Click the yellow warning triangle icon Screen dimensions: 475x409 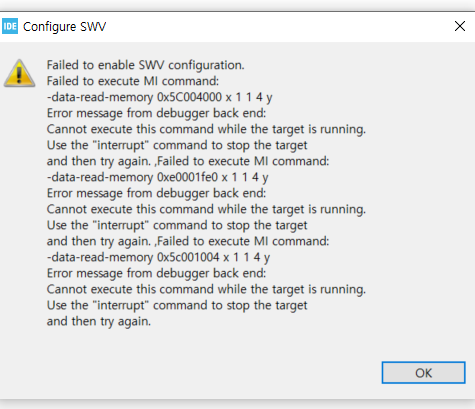tap(19, 73)
